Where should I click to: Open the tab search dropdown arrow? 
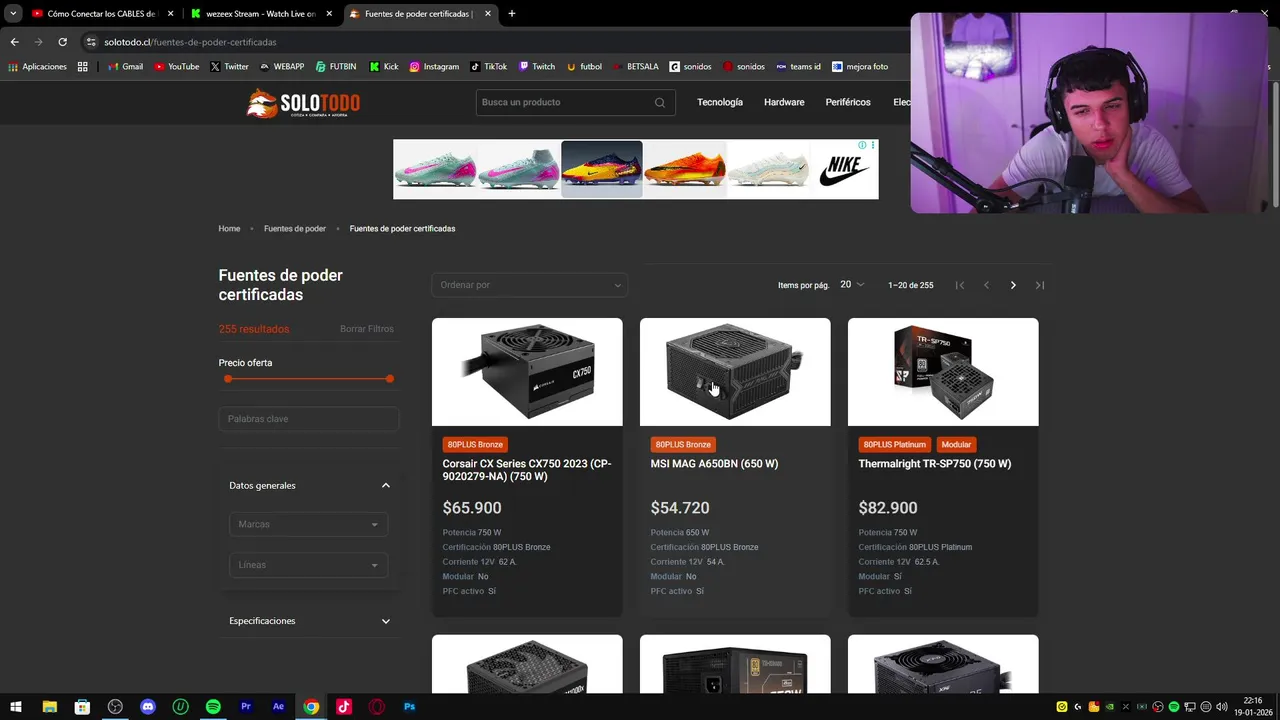13,14
